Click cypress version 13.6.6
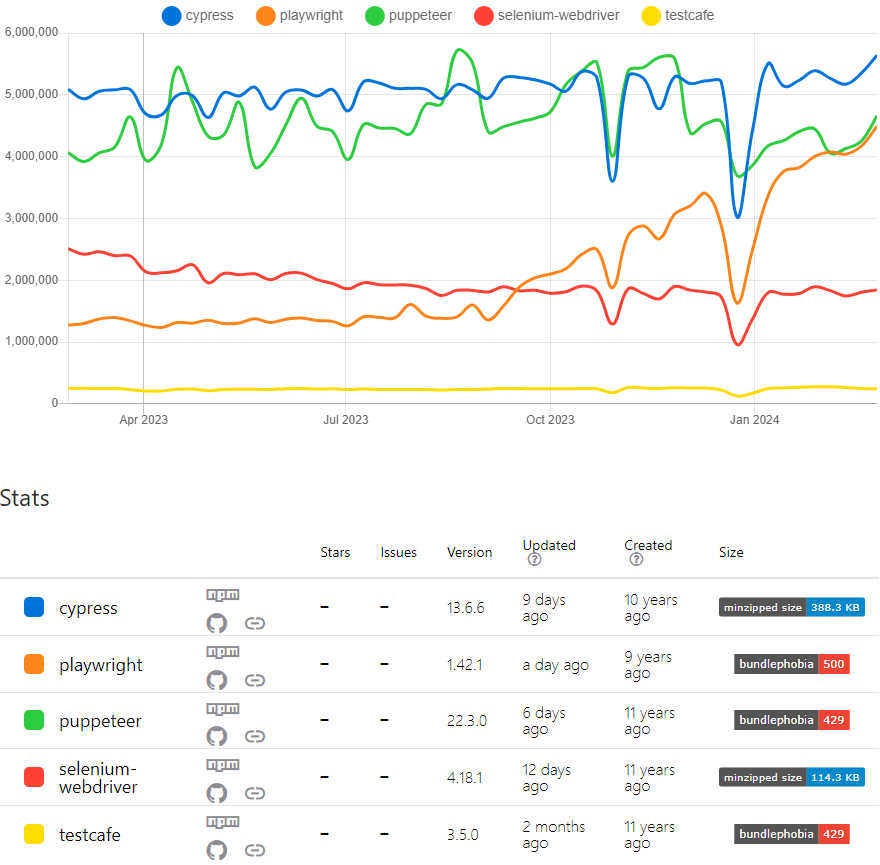 465,608
